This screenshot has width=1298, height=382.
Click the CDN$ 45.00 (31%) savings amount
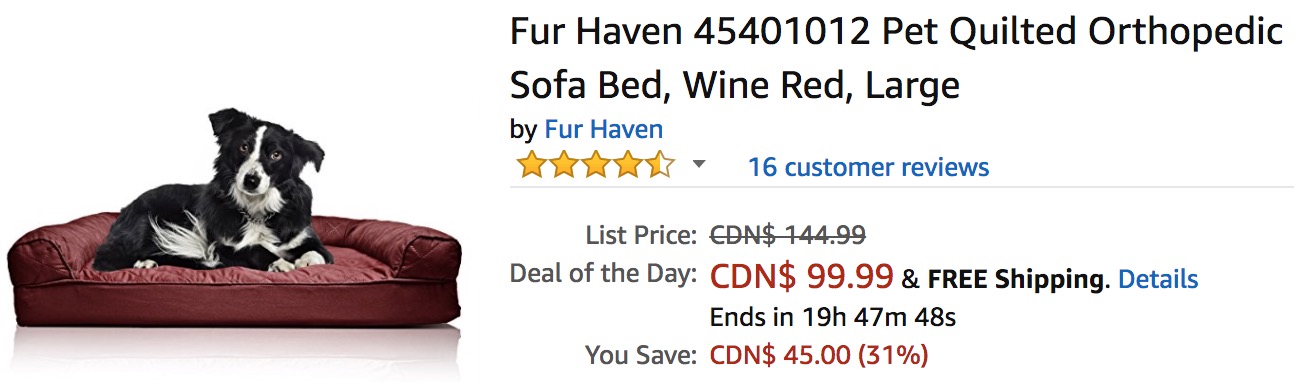tap(818, 354)
